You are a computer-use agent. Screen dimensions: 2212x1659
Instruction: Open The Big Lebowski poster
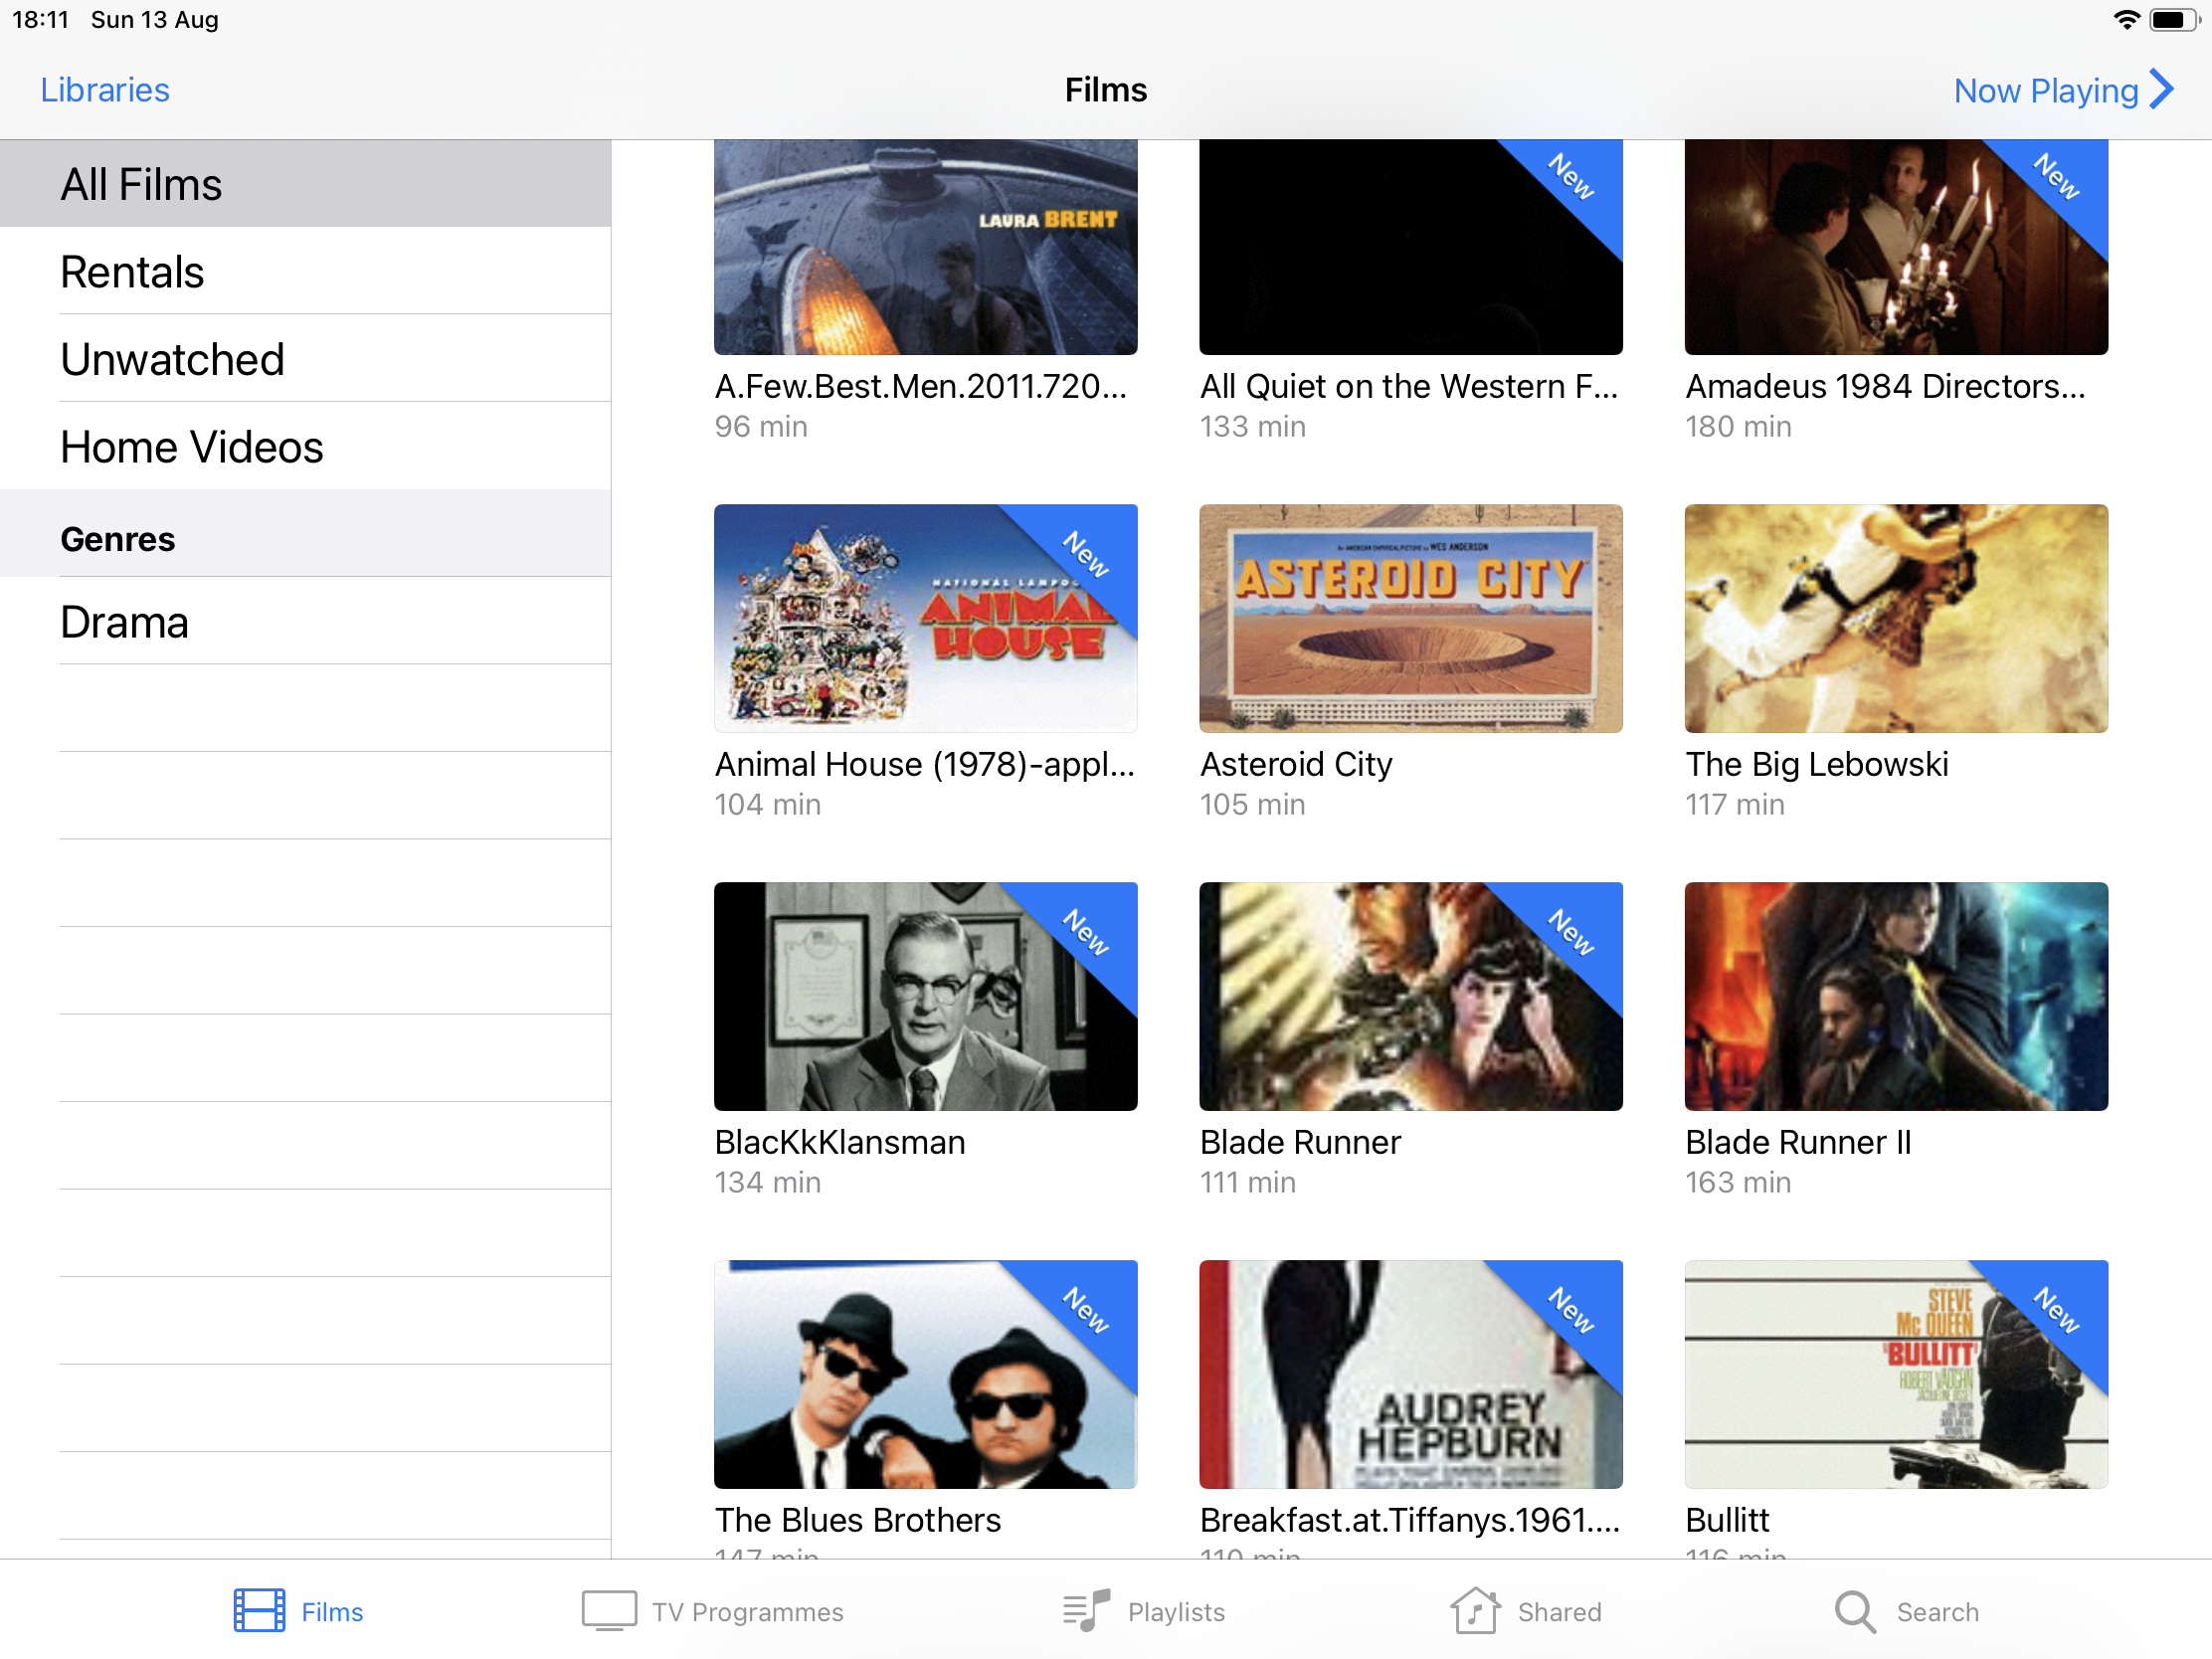(1895, 618)
